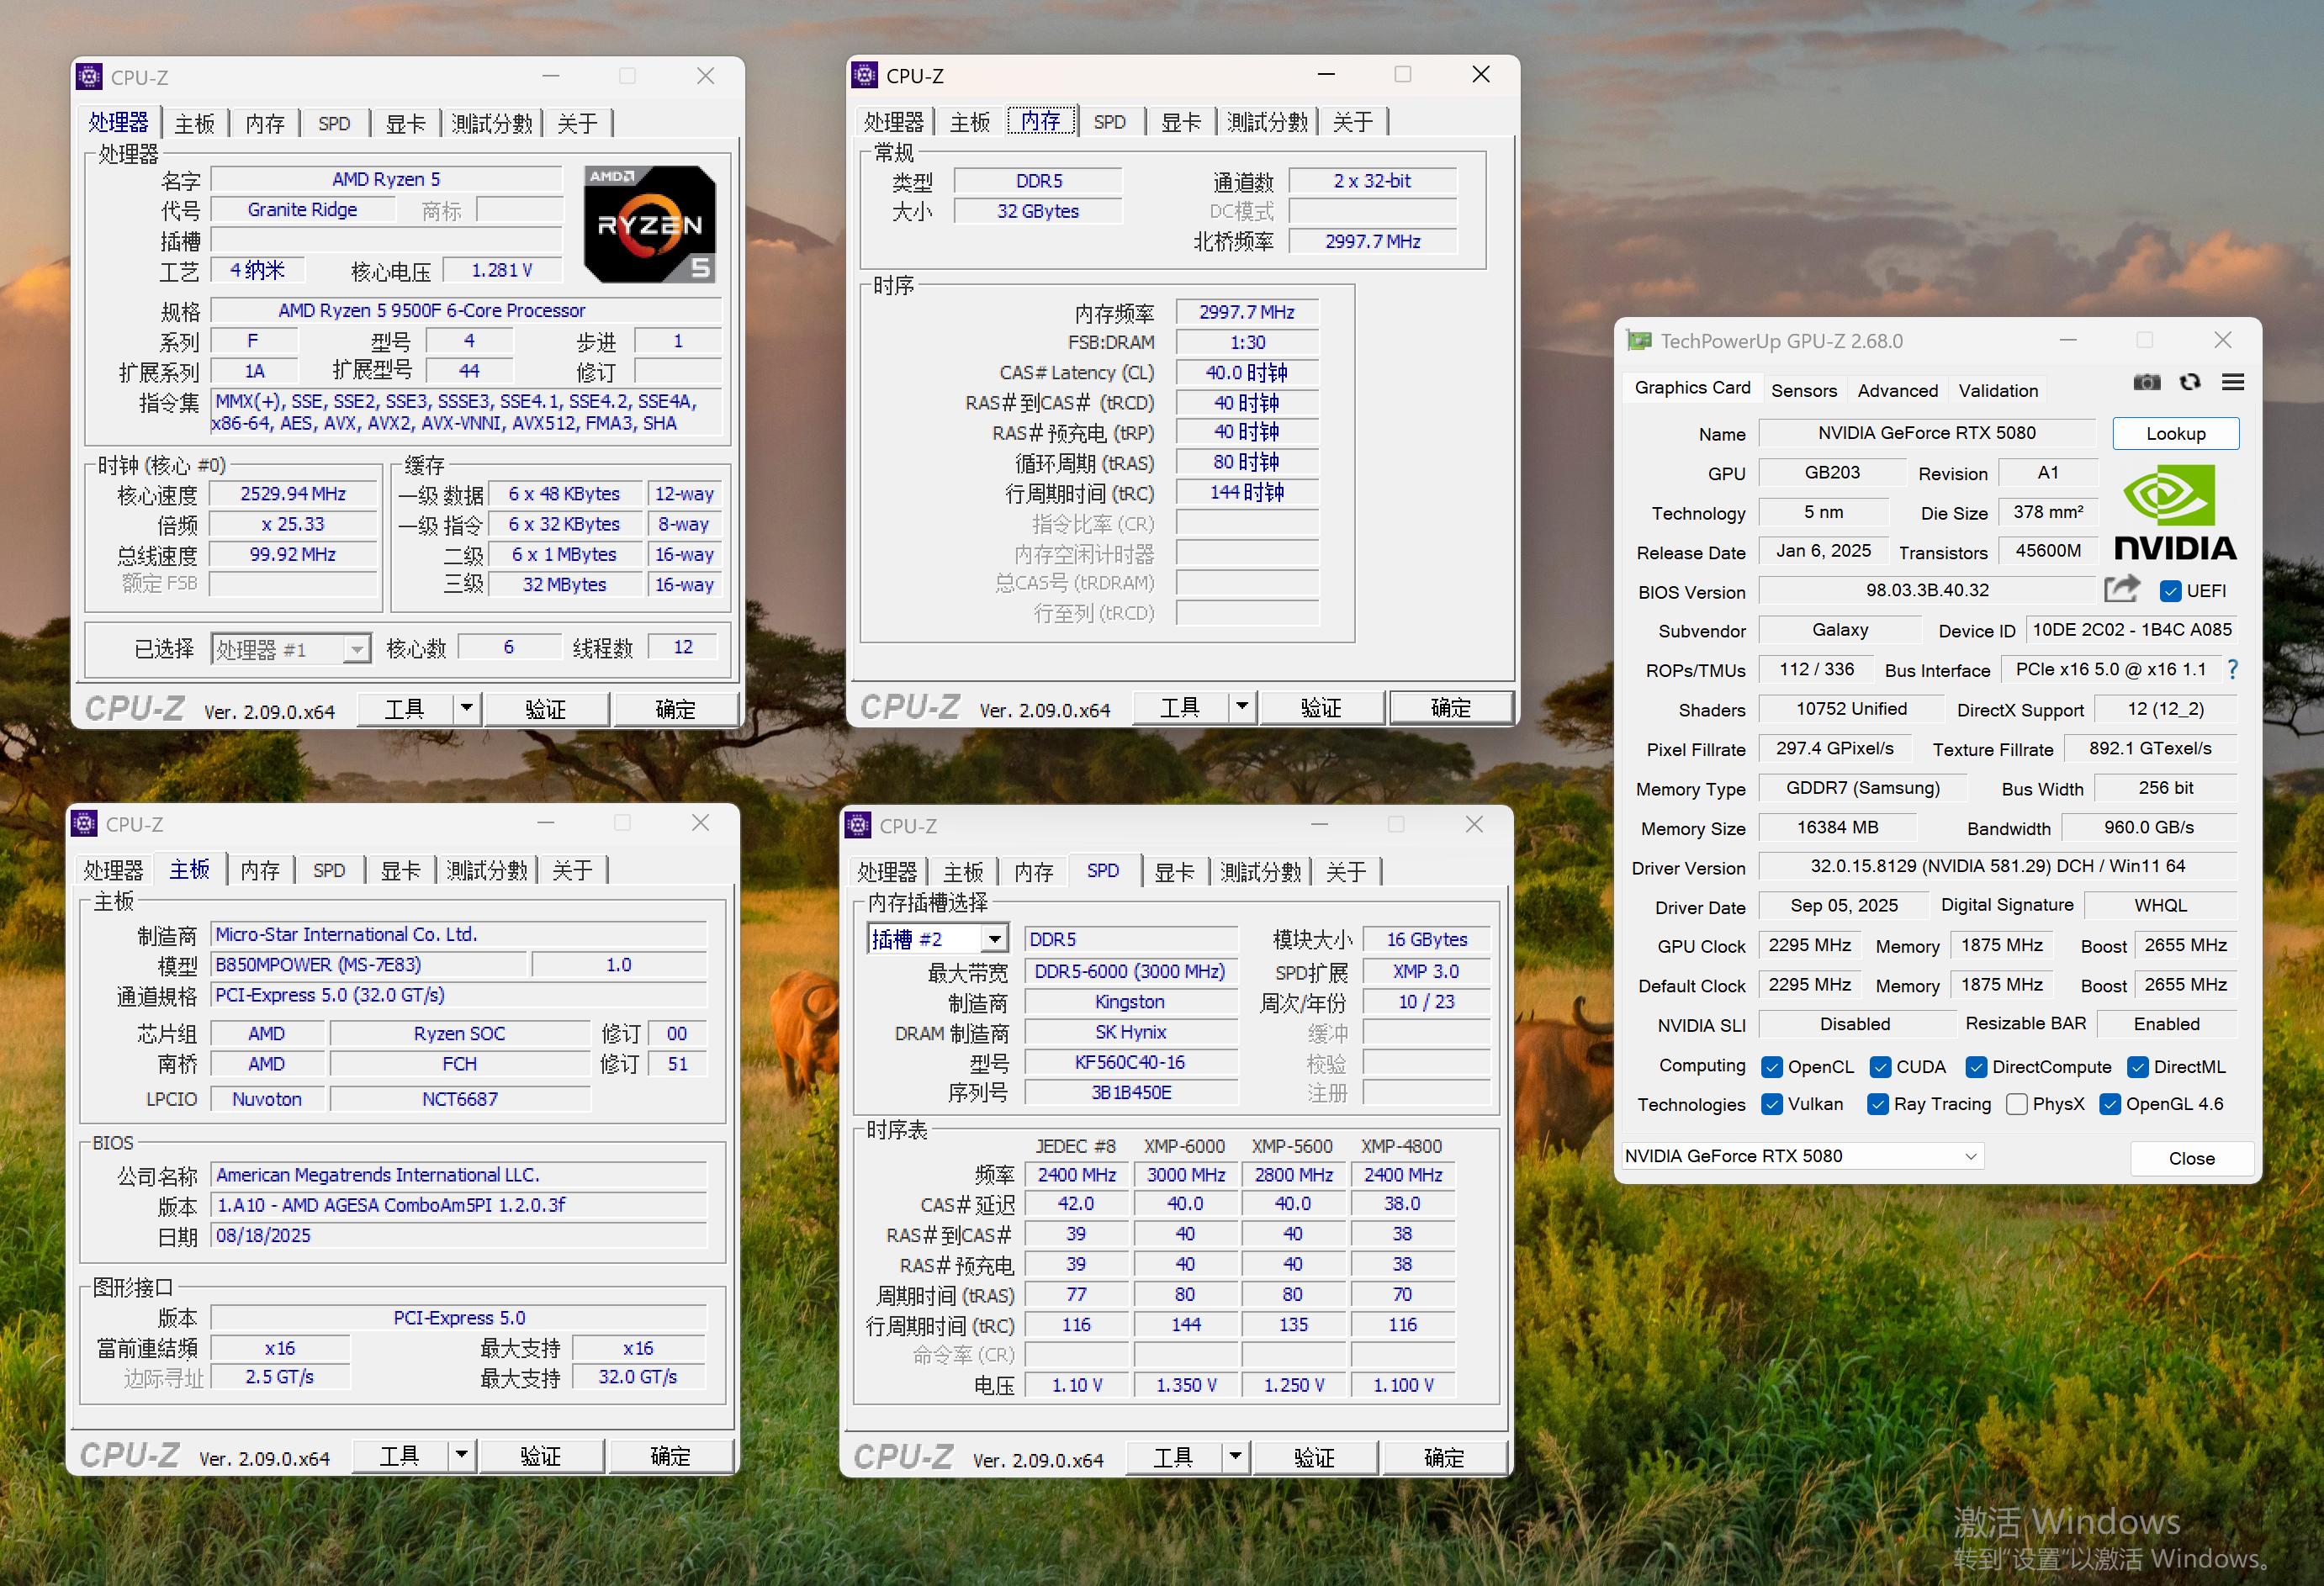Switch to the Sensors tab in GPU-Z
This screenshot has height=1586, width=2324.
pos(1803,390)
